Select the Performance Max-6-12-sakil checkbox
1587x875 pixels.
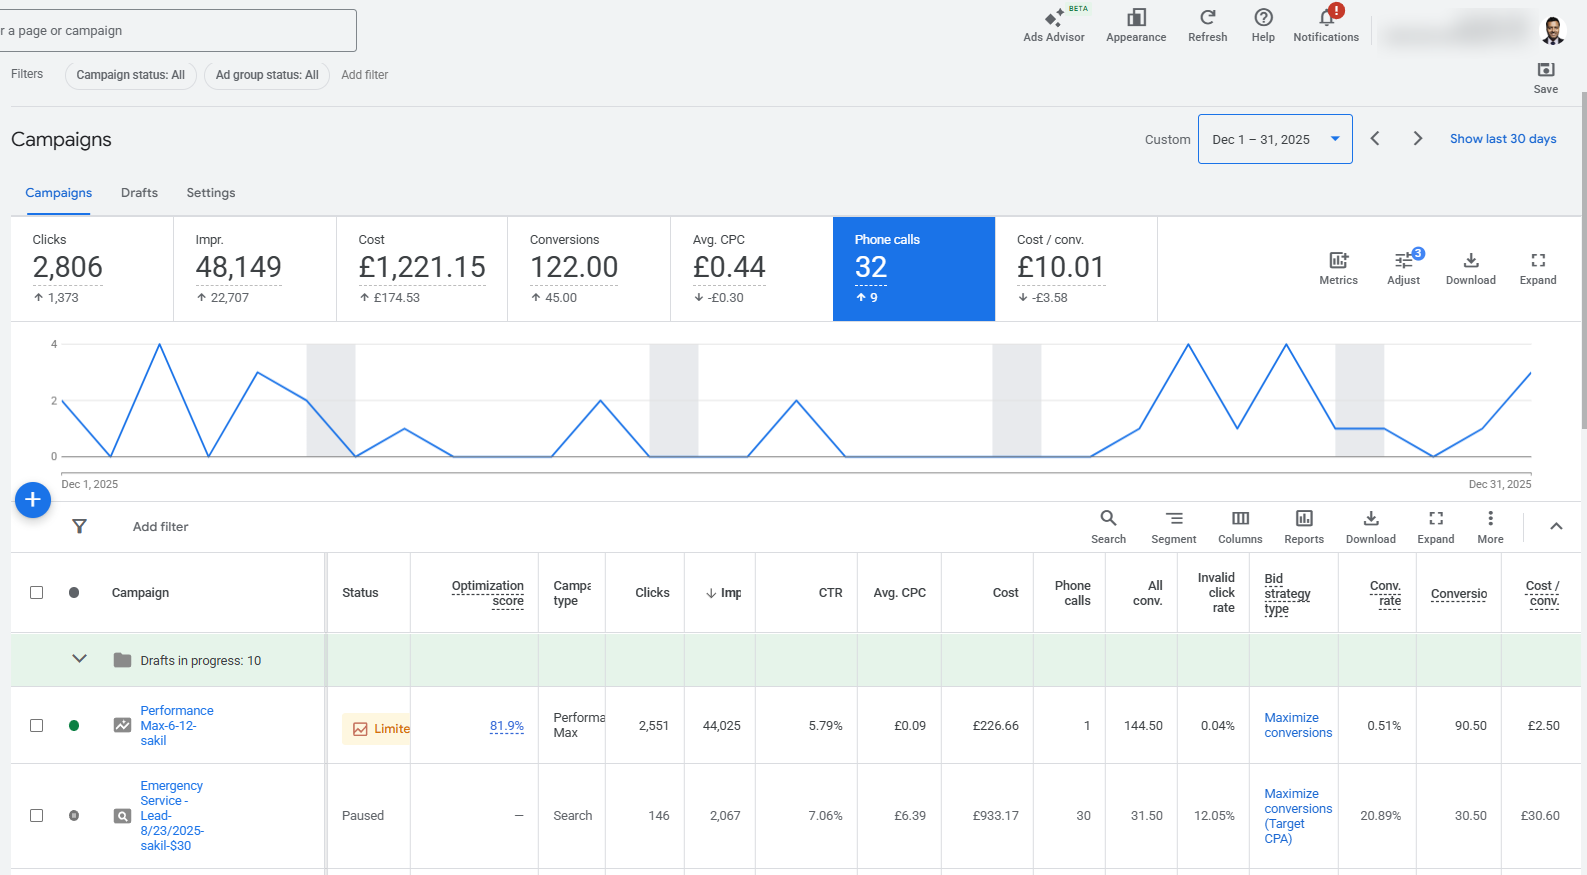[37, 725]
